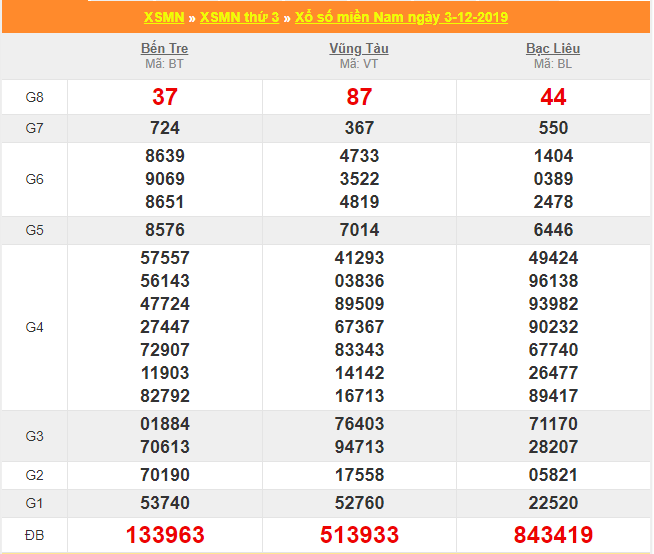Open the Bến Tre province link

165,48
